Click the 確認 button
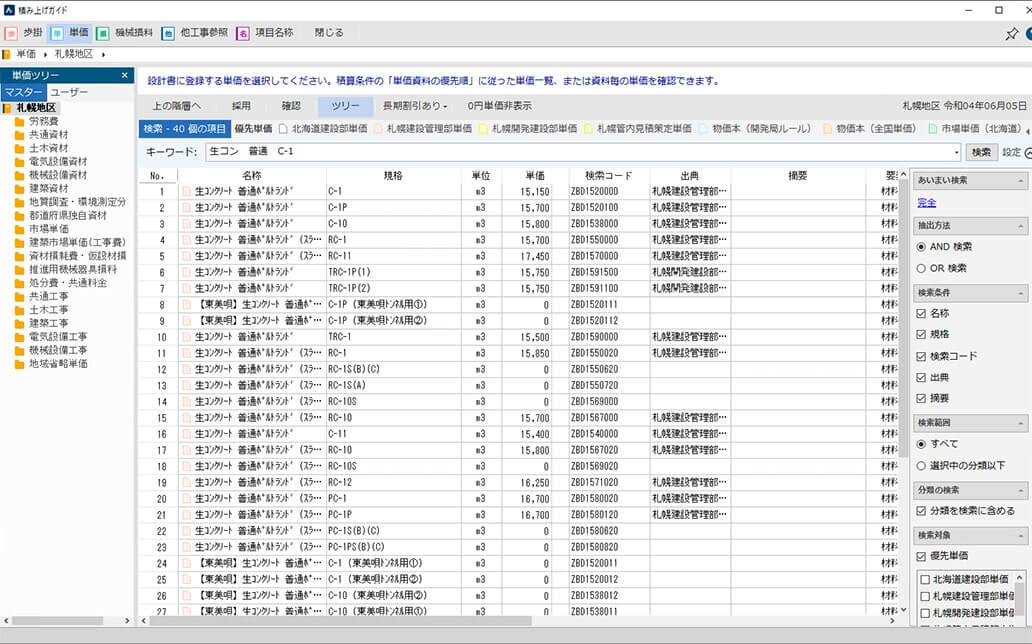1032x644 pixels. coord(291,106)
